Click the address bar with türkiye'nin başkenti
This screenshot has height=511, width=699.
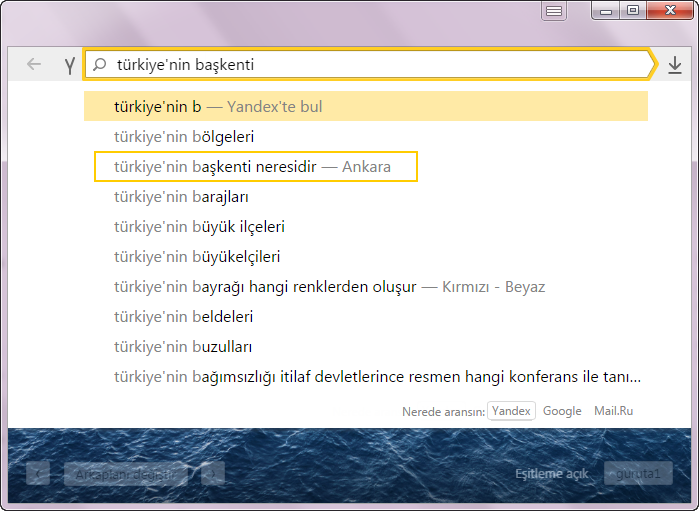[x=370, y=65]
